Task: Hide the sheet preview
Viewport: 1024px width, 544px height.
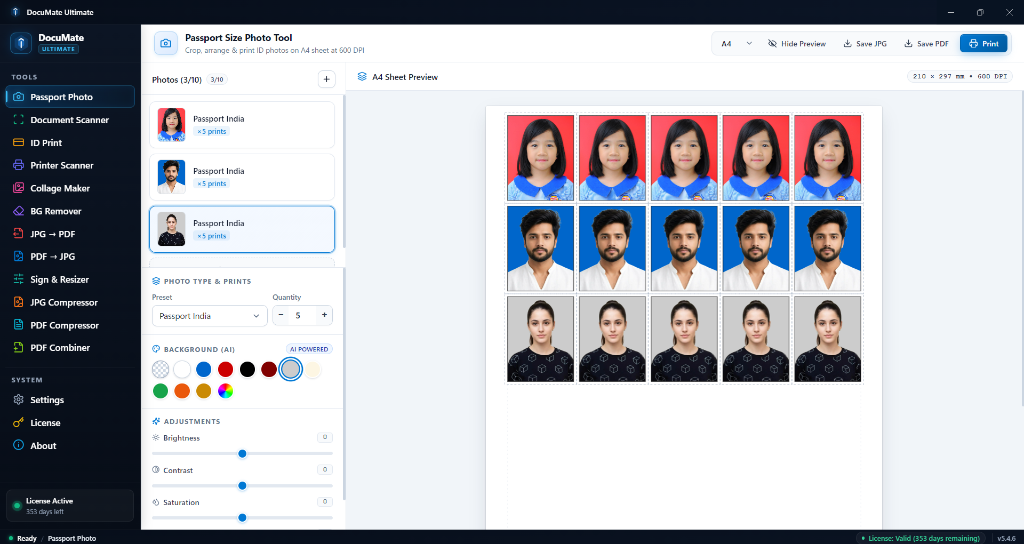Action: [797, 44]
